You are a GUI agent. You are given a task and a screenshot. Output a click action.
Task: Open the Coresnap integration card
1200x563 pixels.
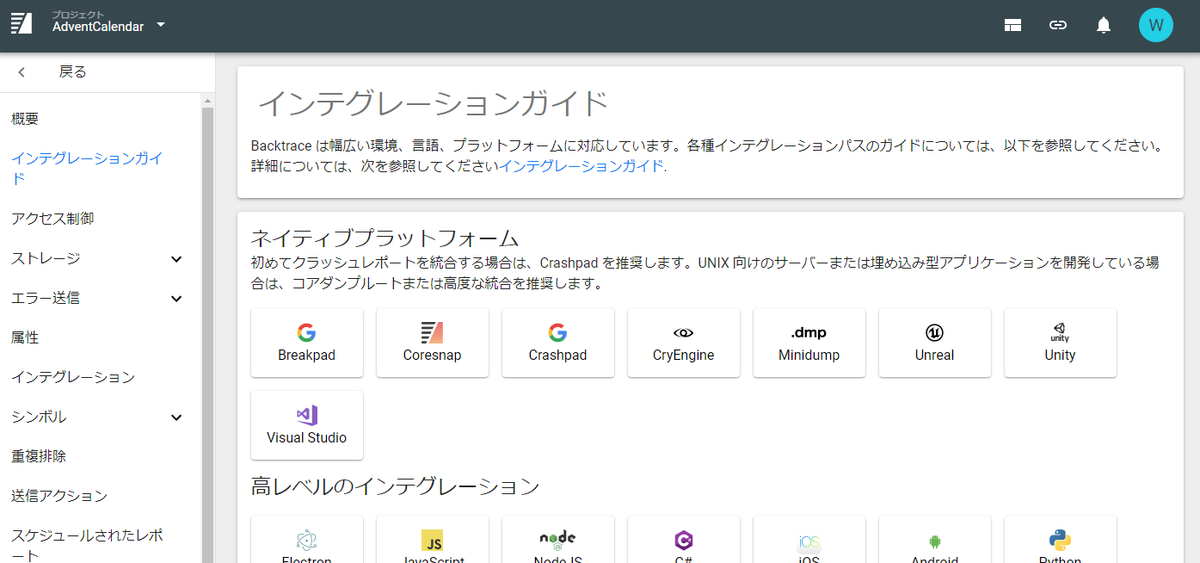pyautogui.click(x=432, y=343)
